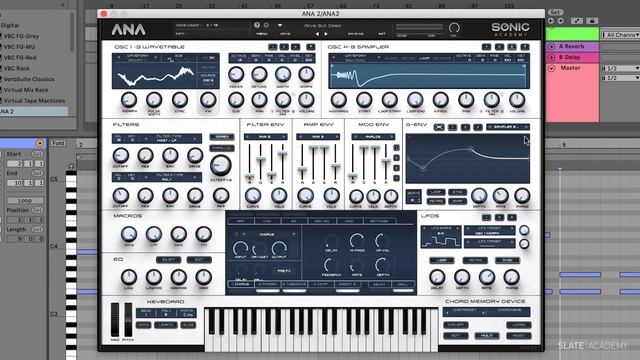Click the Fold button in Ableton piano roll
640x360 pixels.
click(58, 143)
